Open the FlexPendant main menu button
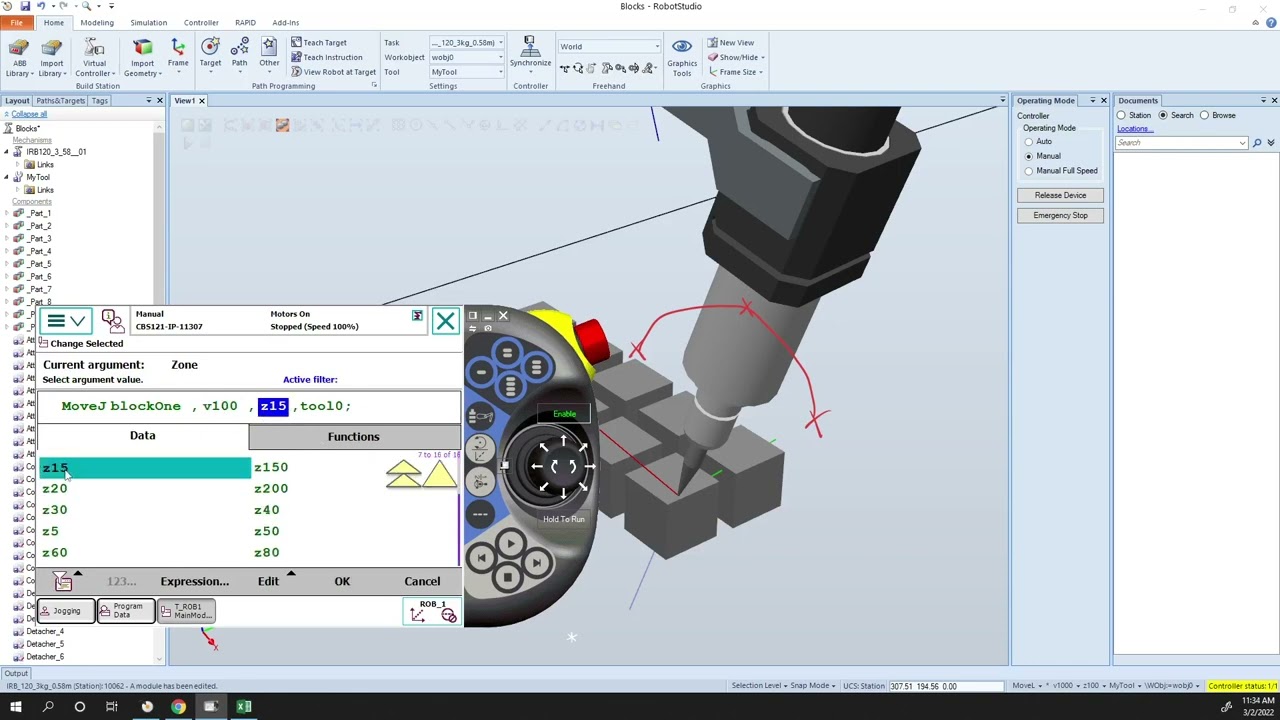Screen dimensions: 1280x720 click(66, 321)
